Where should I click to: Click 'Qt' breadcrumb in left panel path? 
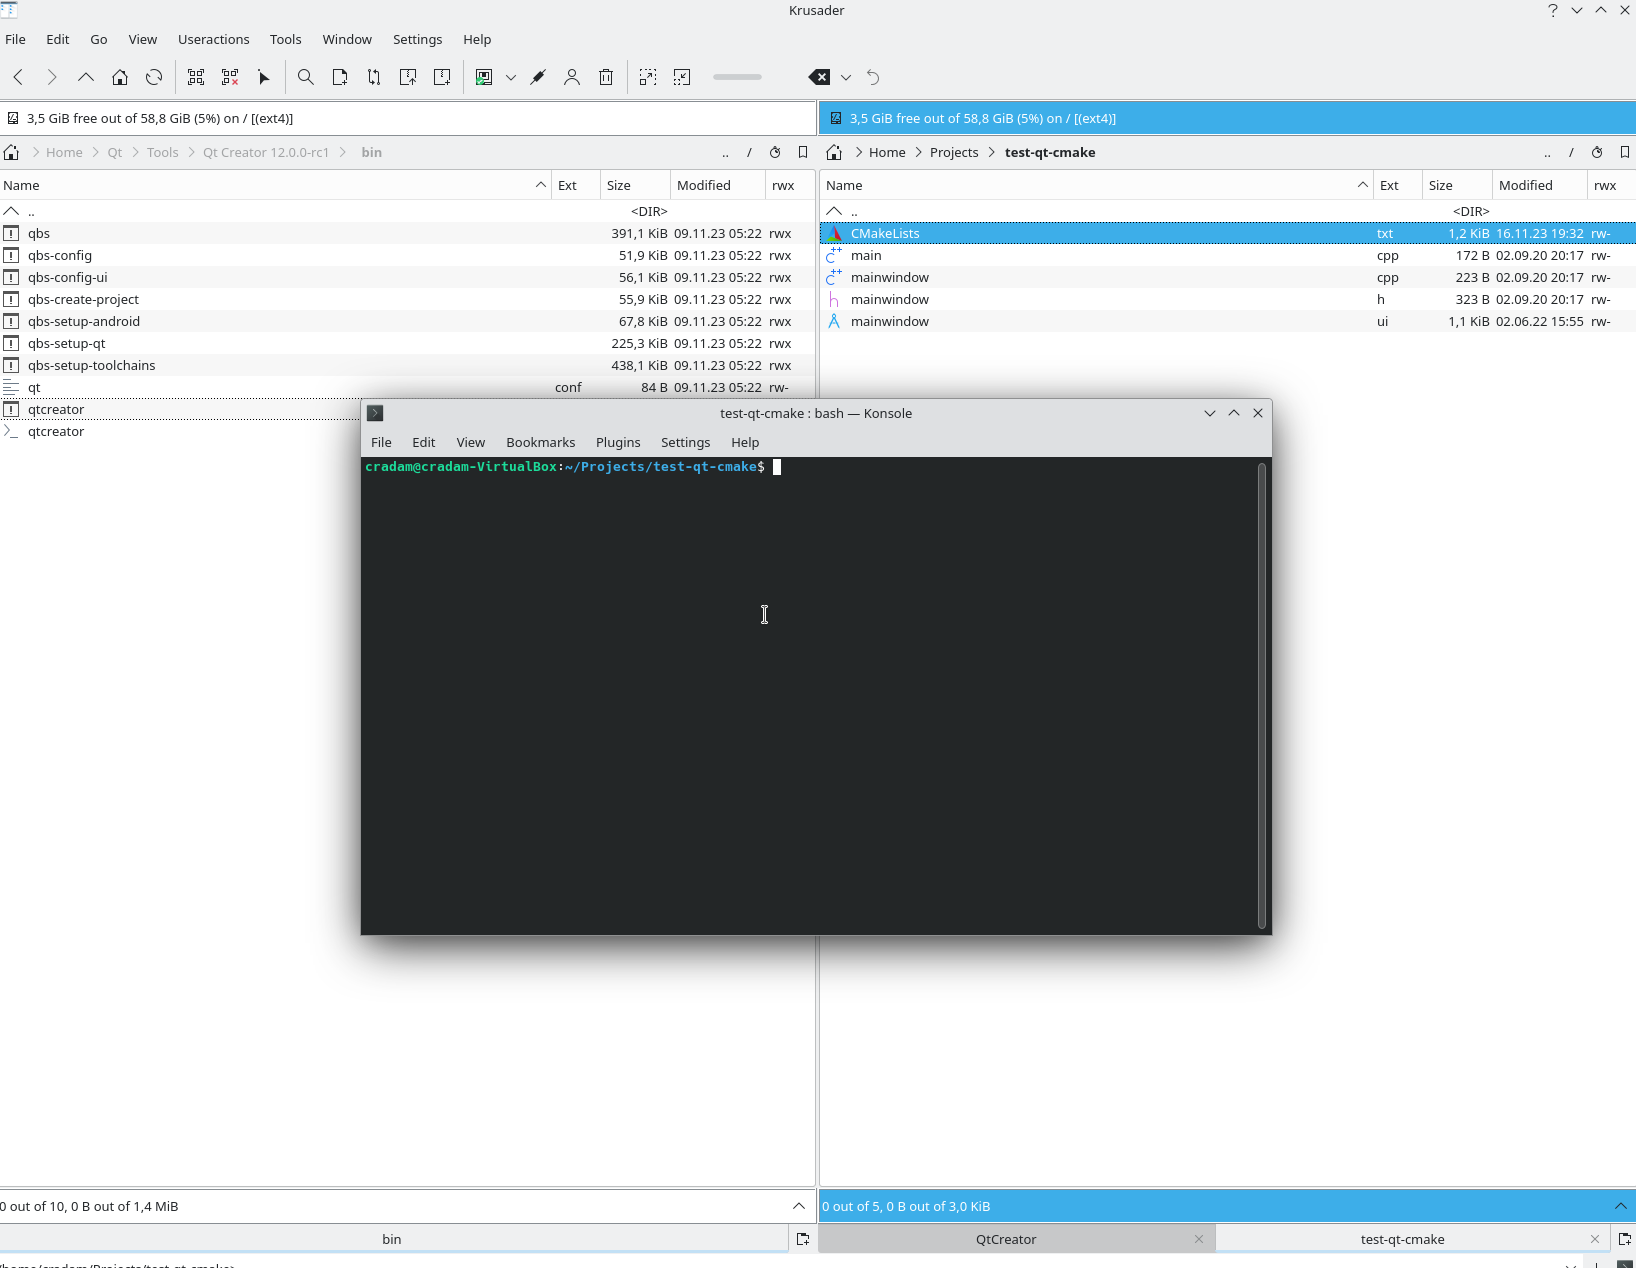point(115,152)
